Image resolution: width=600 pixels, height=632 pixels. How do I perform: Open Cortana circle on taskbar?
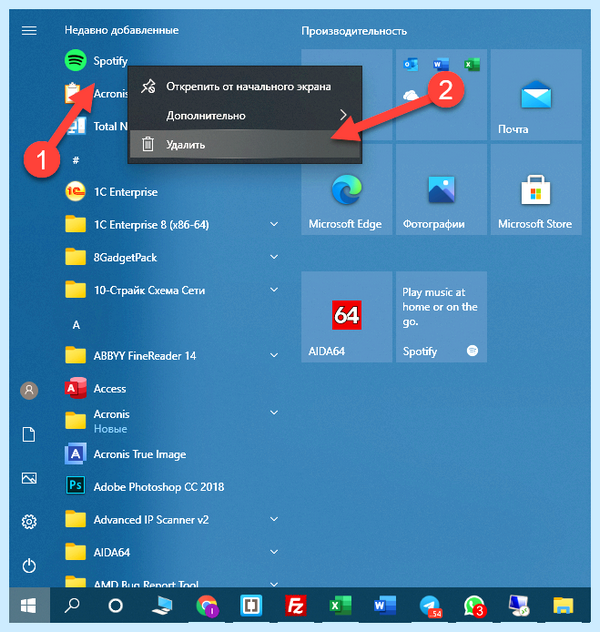(116, 605)
